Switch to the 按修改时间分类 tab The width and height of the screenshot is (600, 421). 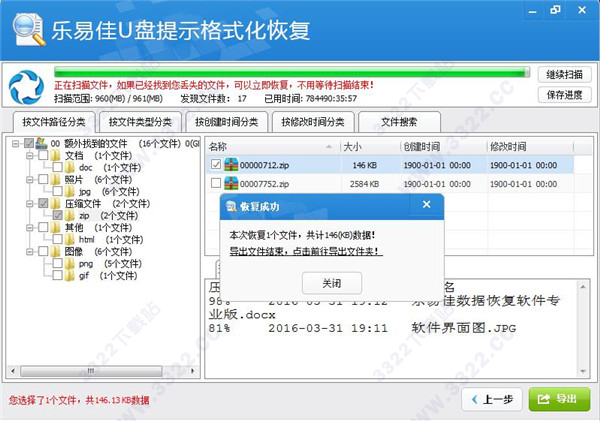(313, 122)
